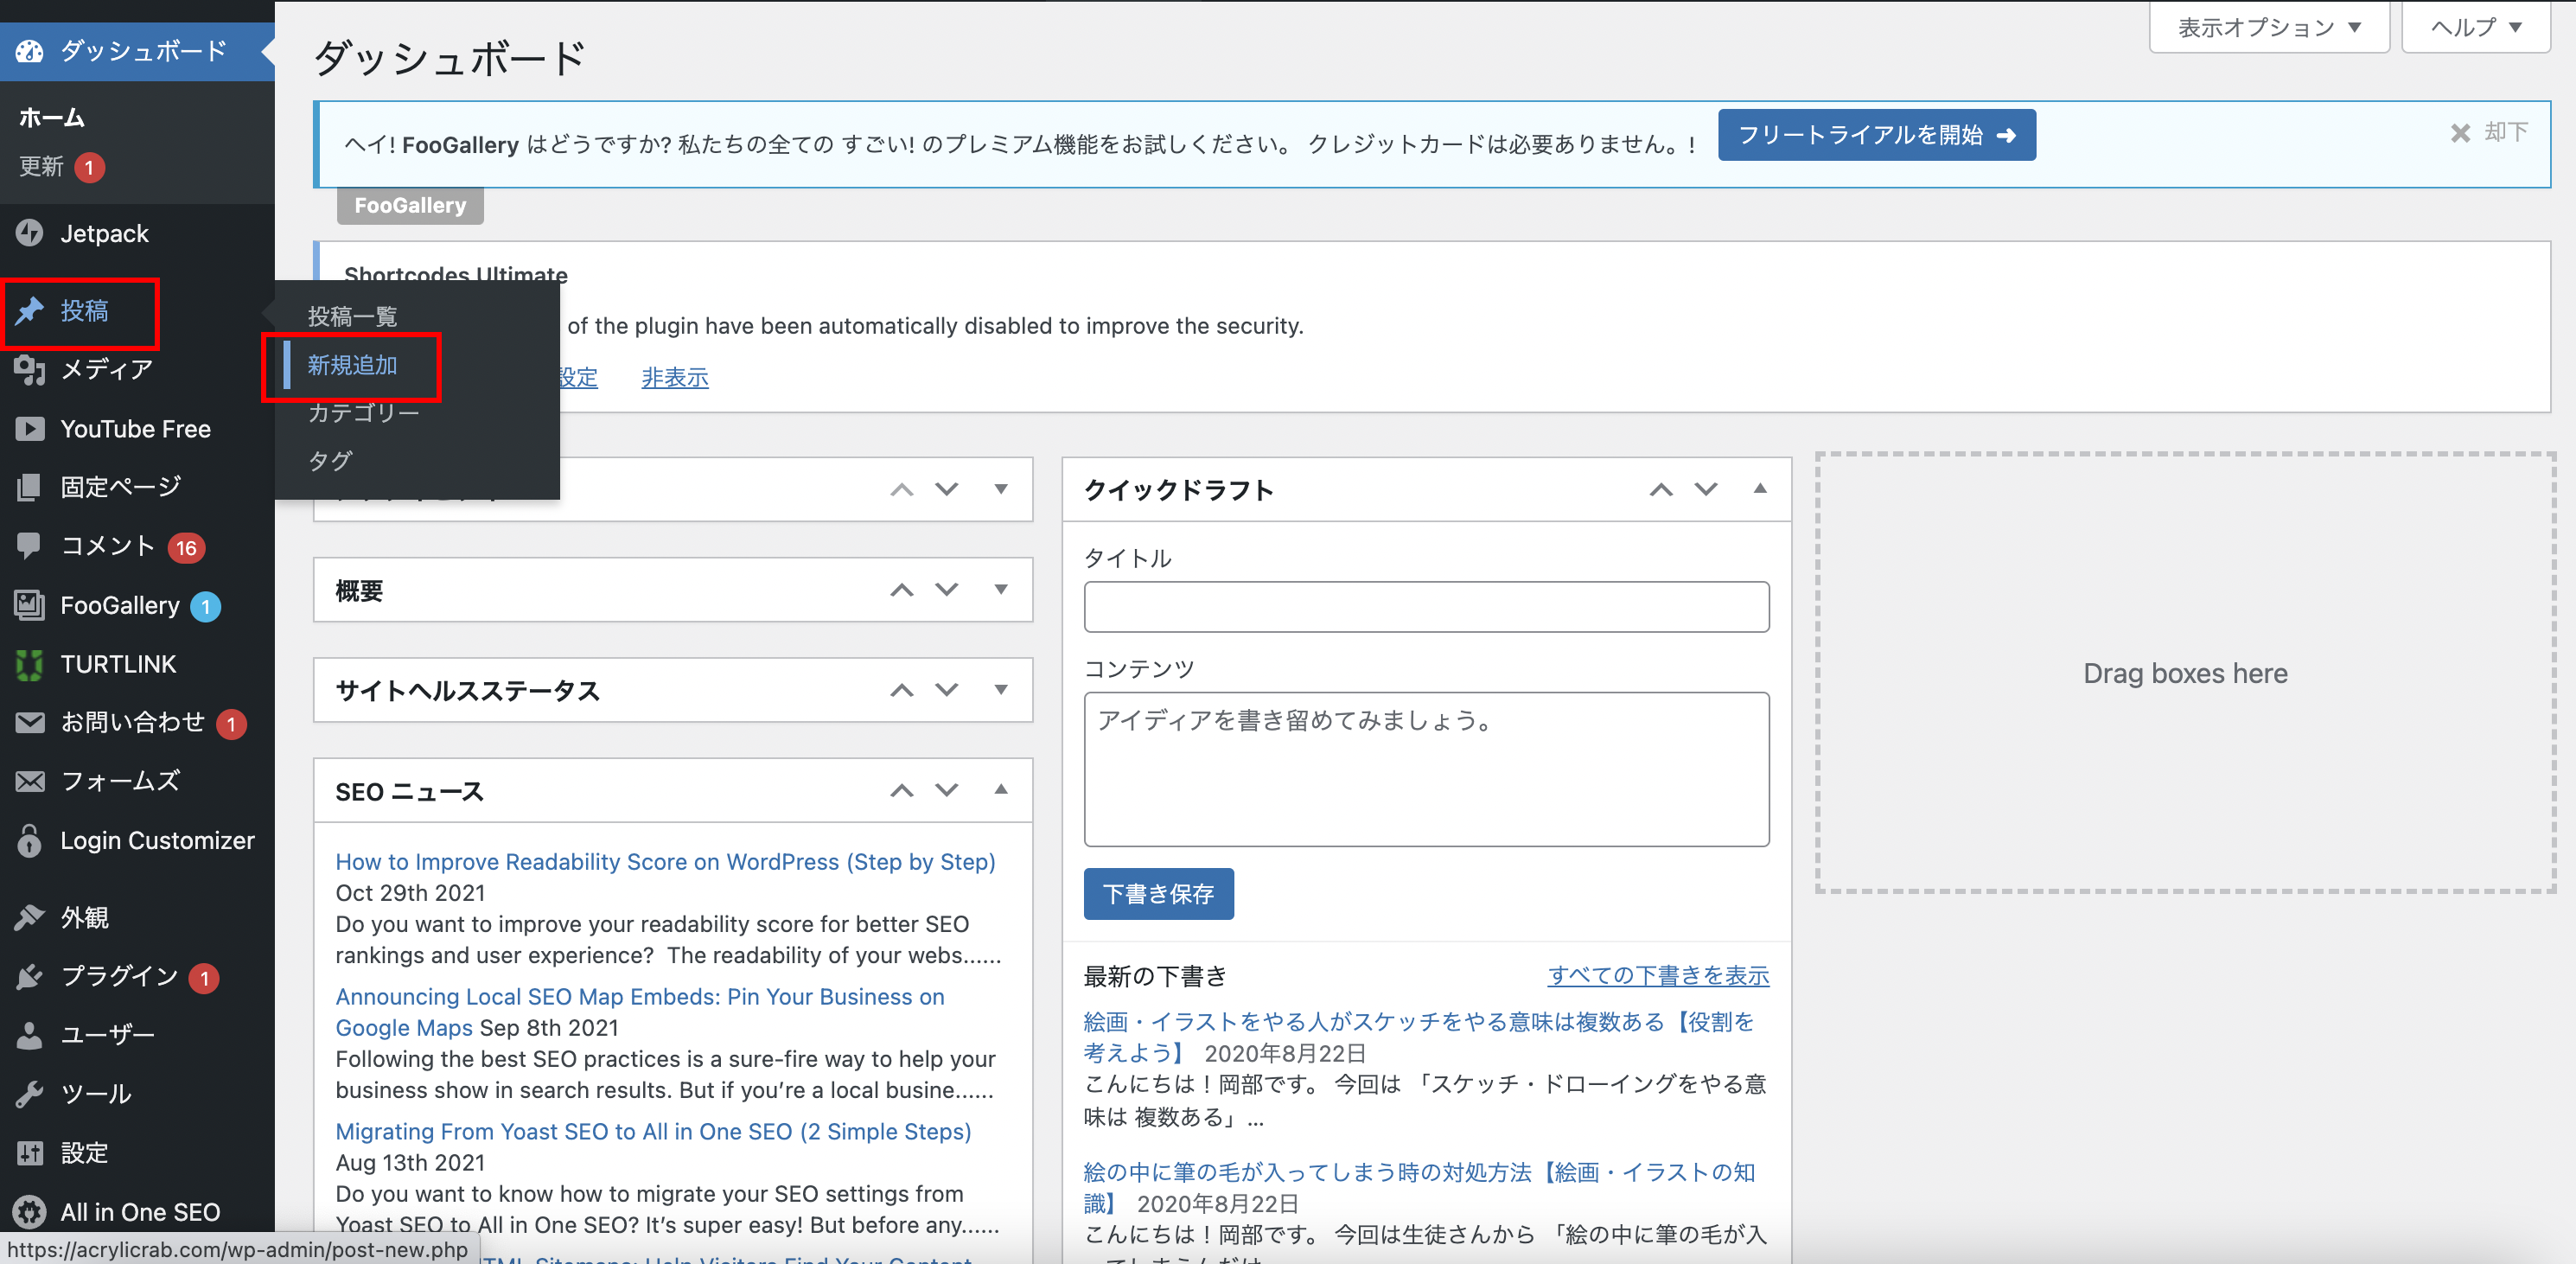Click the 下書き保存 button

pos(1158,893)
